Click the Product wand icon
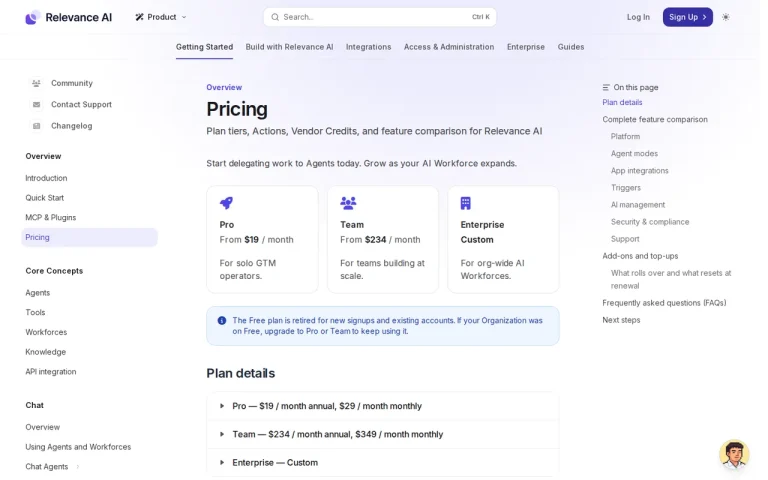 point(140,17)
